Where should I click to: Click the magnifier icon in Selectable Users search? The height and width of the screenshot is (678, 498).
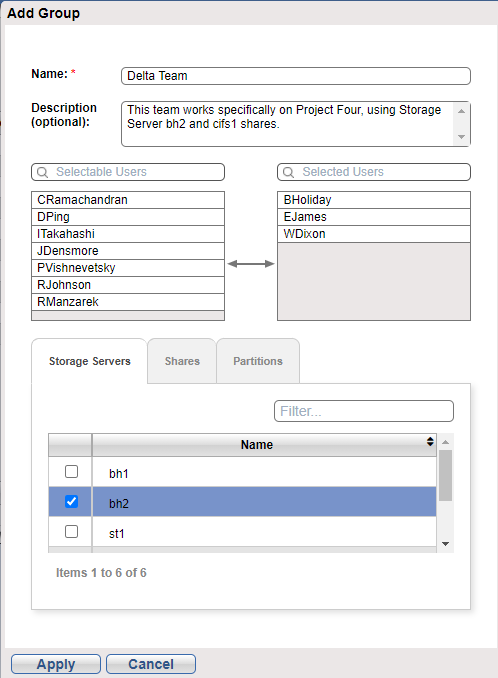[42, 172]
